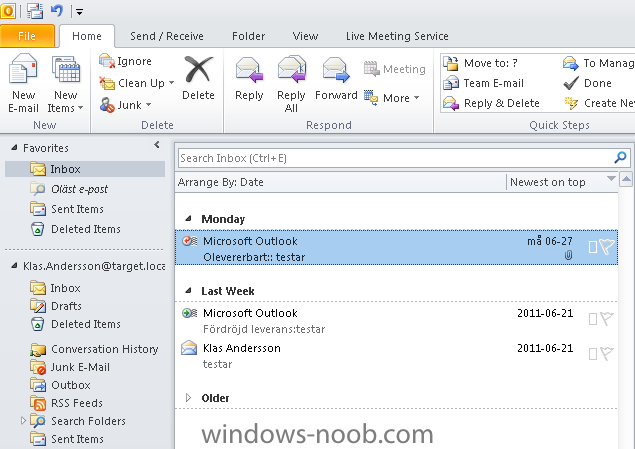Switch to the Send / Receive tab
635x449 pixels.
point(166,36)
